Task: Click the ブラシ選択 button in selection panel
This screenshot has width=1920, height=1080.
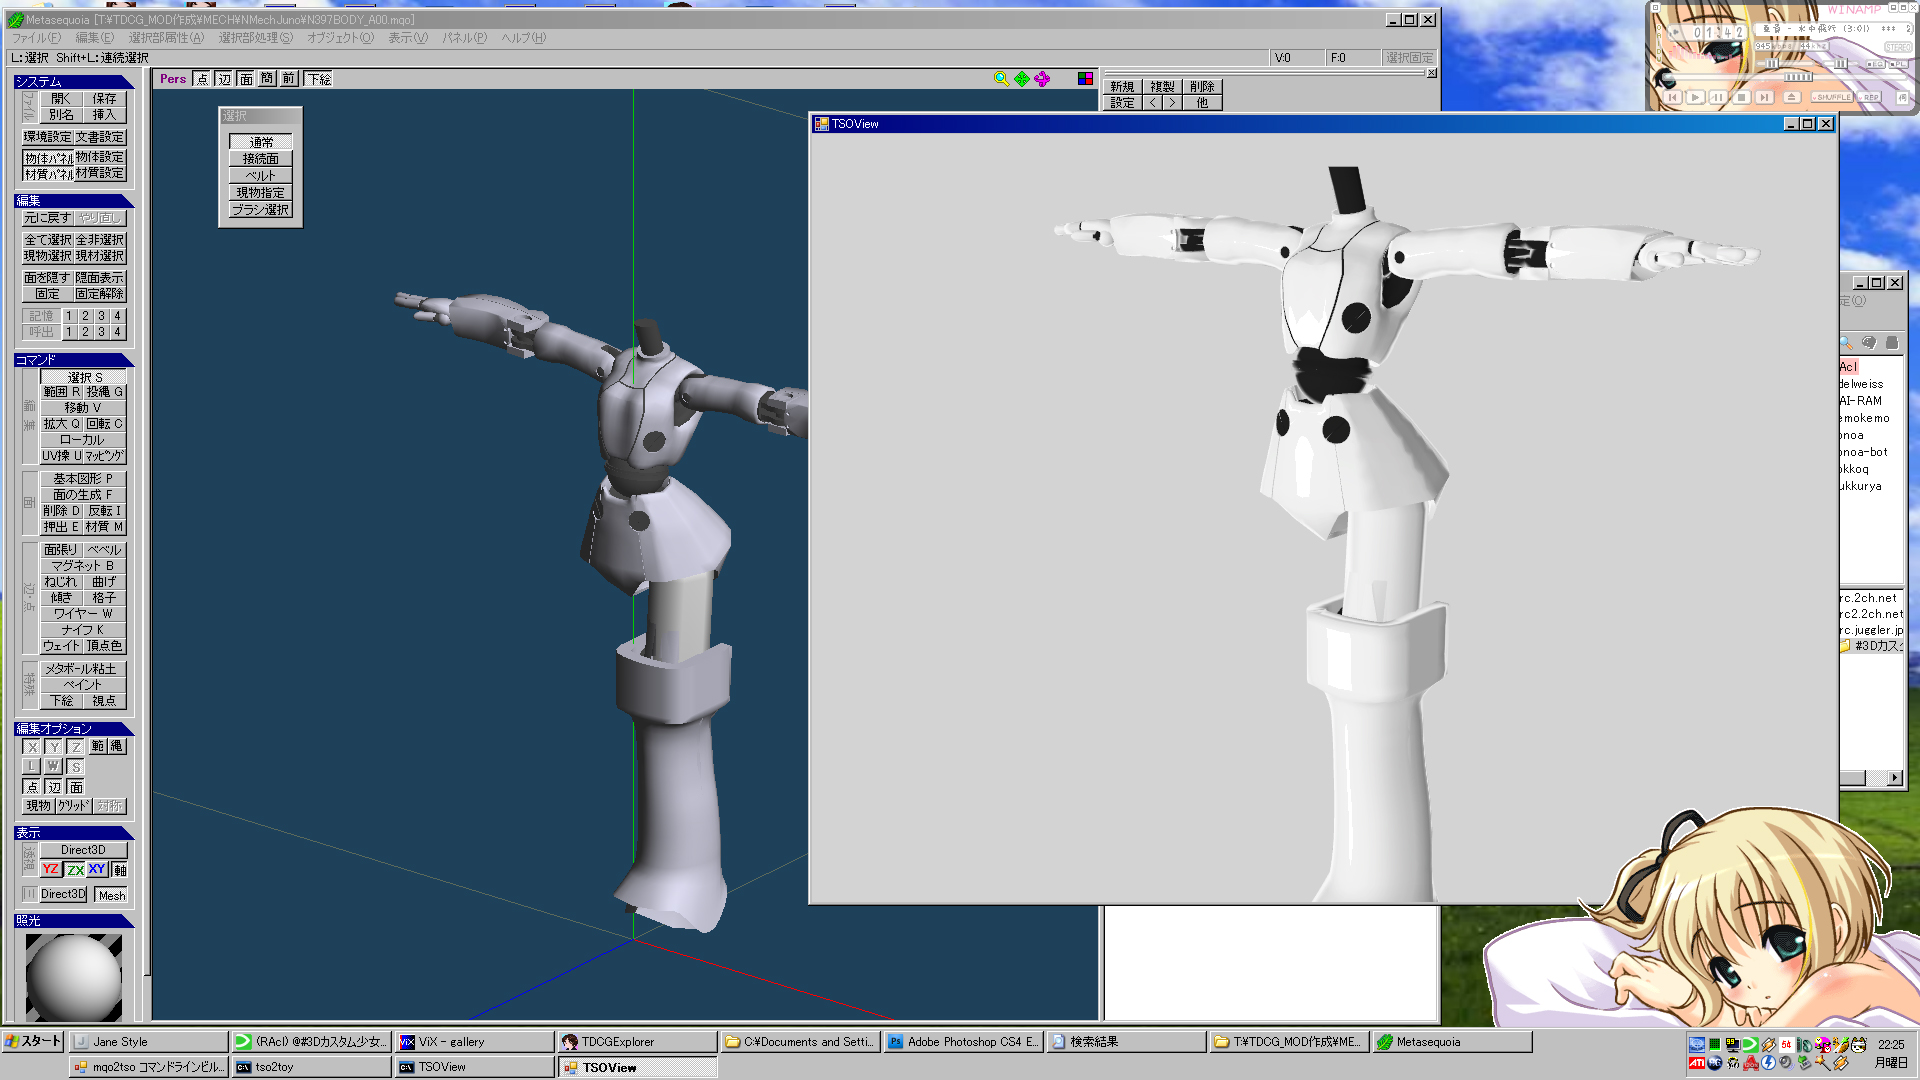Action: point(260,210)
